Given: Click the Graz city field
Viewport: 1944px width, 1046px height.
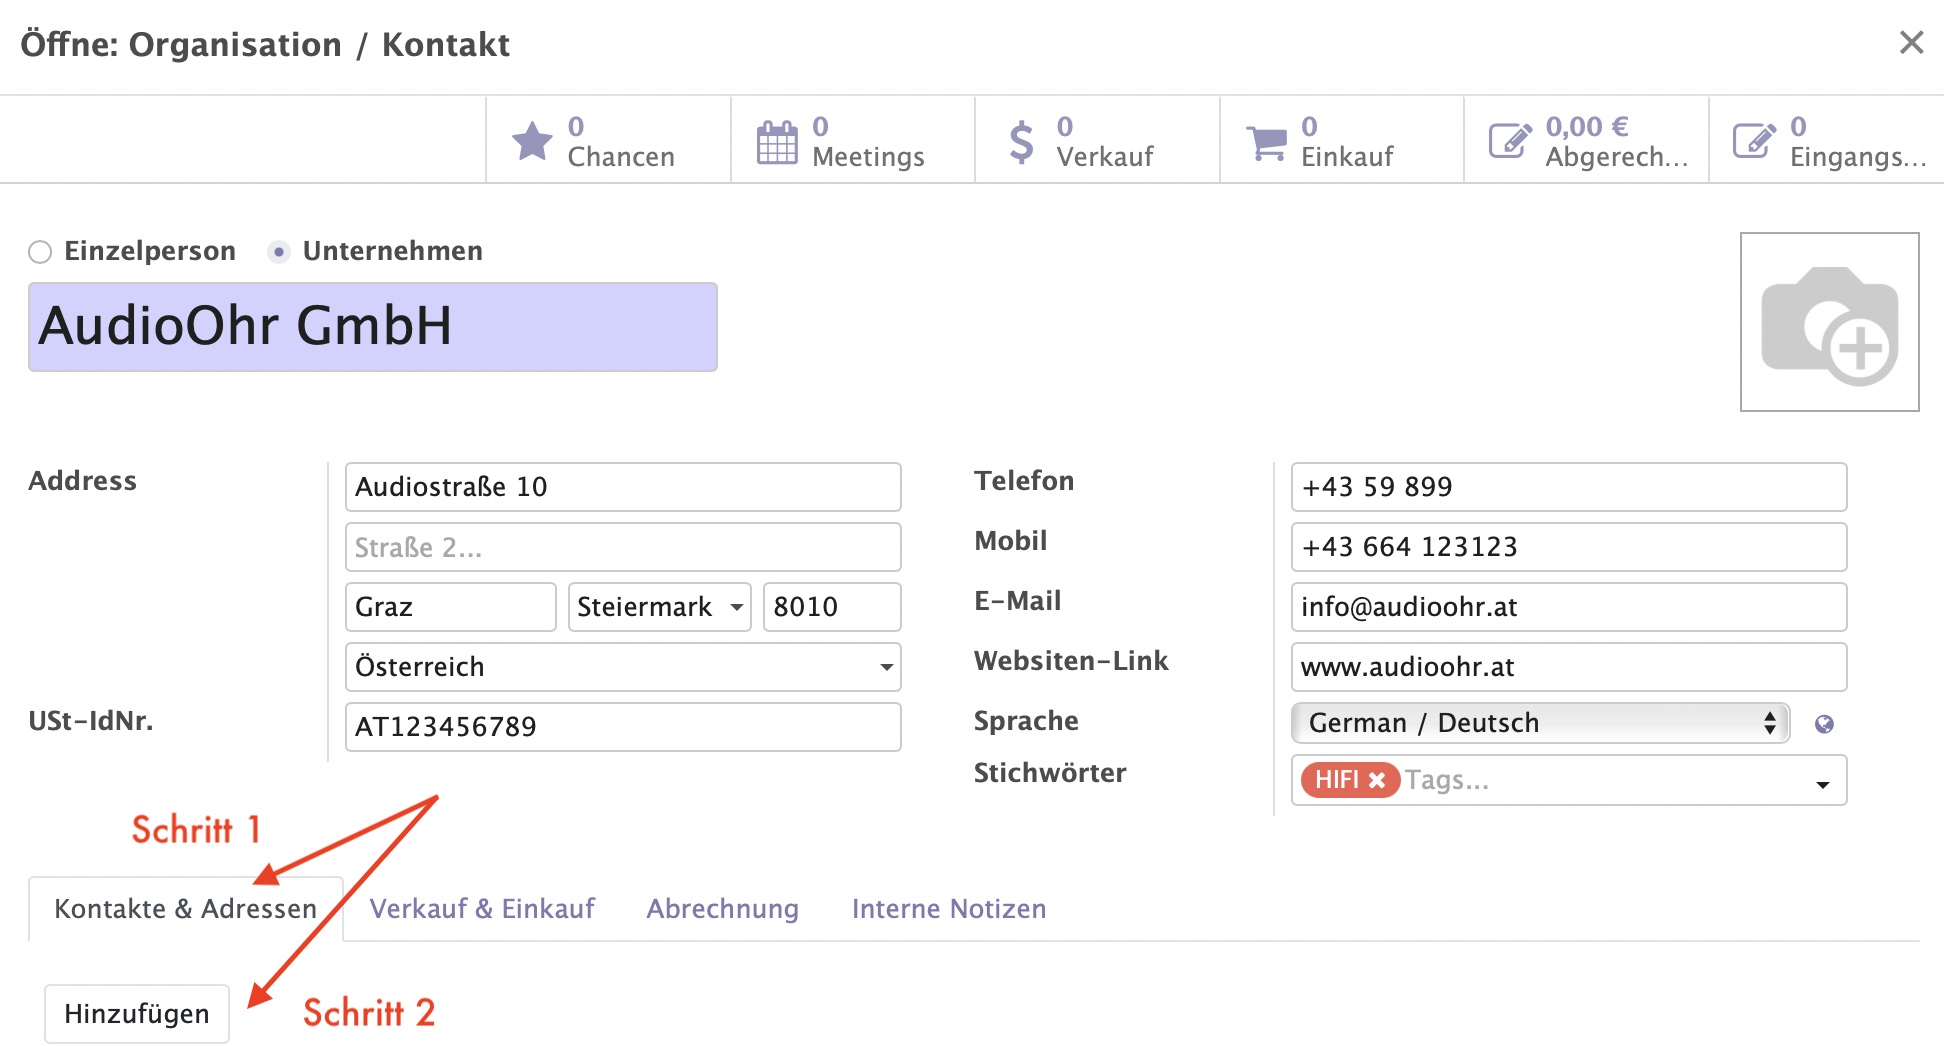Looking at the screenshot, I should 451,607.
